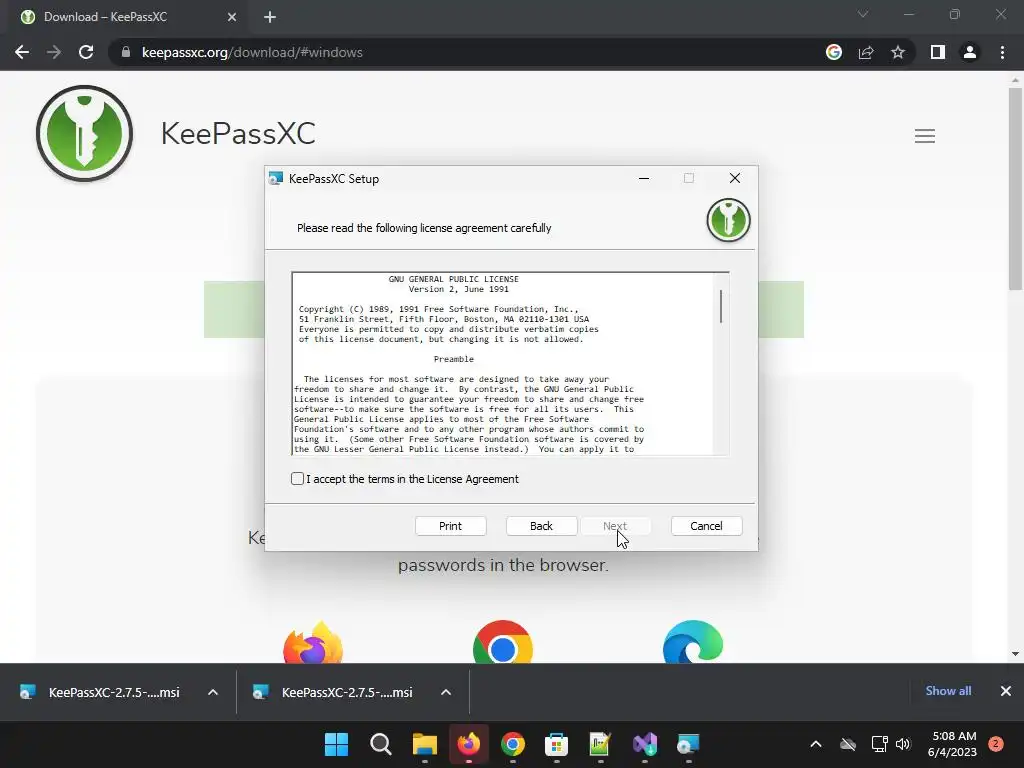1024x768 pixels.
Task: Open Chrome from the taskbar
Action: pos(513,744)
